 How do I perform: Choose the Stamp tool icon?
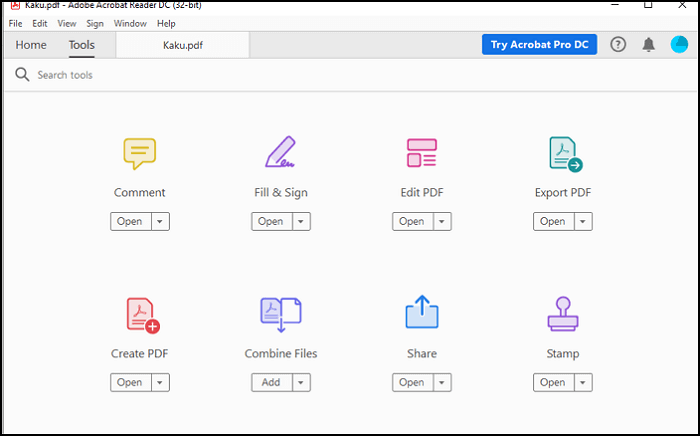click(x=563, y=313)
